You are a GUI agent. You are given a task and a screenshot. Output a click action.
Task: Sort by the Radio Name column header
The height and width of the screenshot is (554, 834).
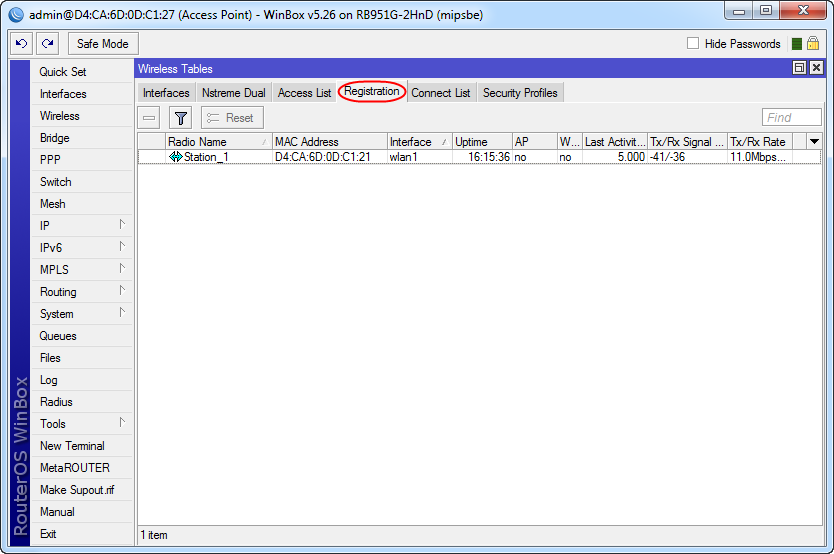coord(219,141)
